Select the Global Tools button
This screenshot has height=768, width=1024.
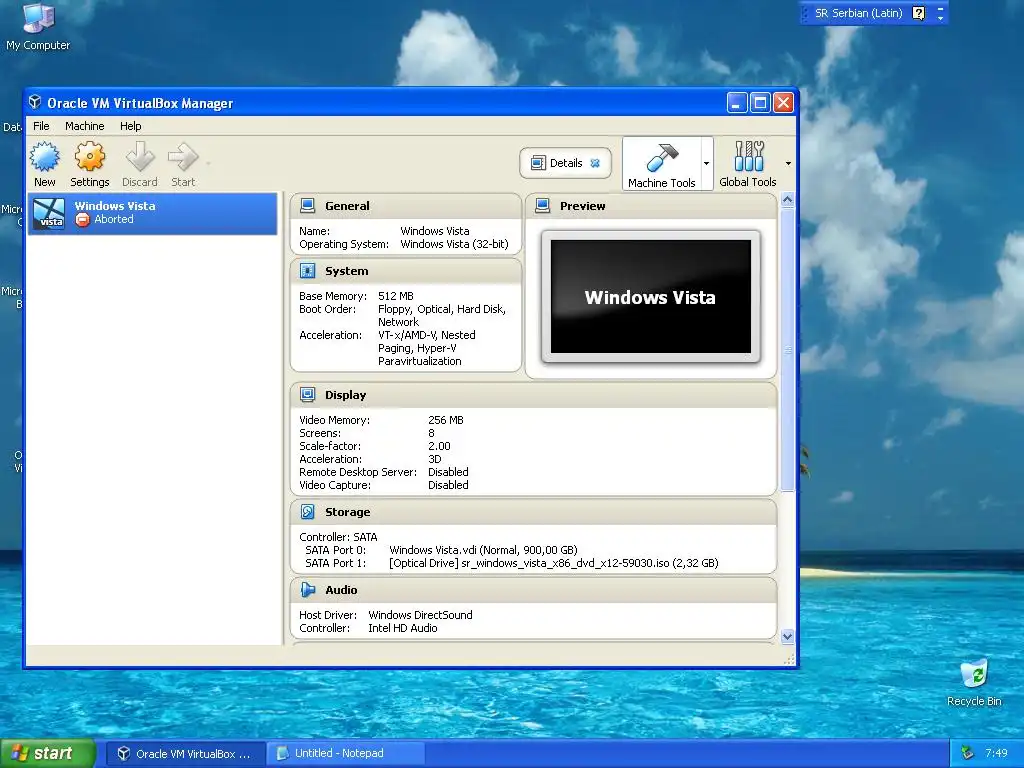(x=748, y=164)
